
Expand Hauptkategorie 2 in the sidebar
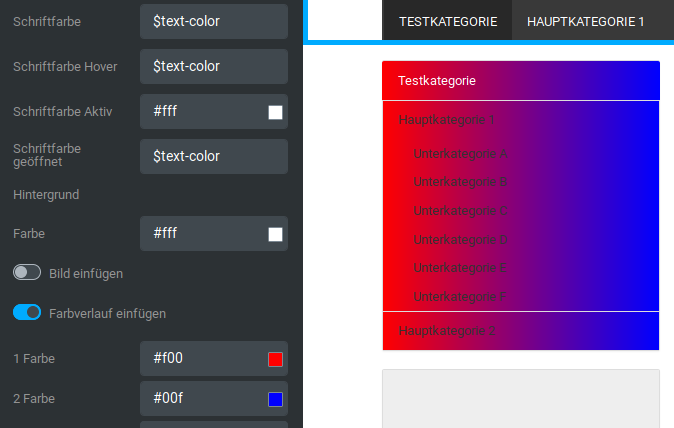tap(447, 331)
